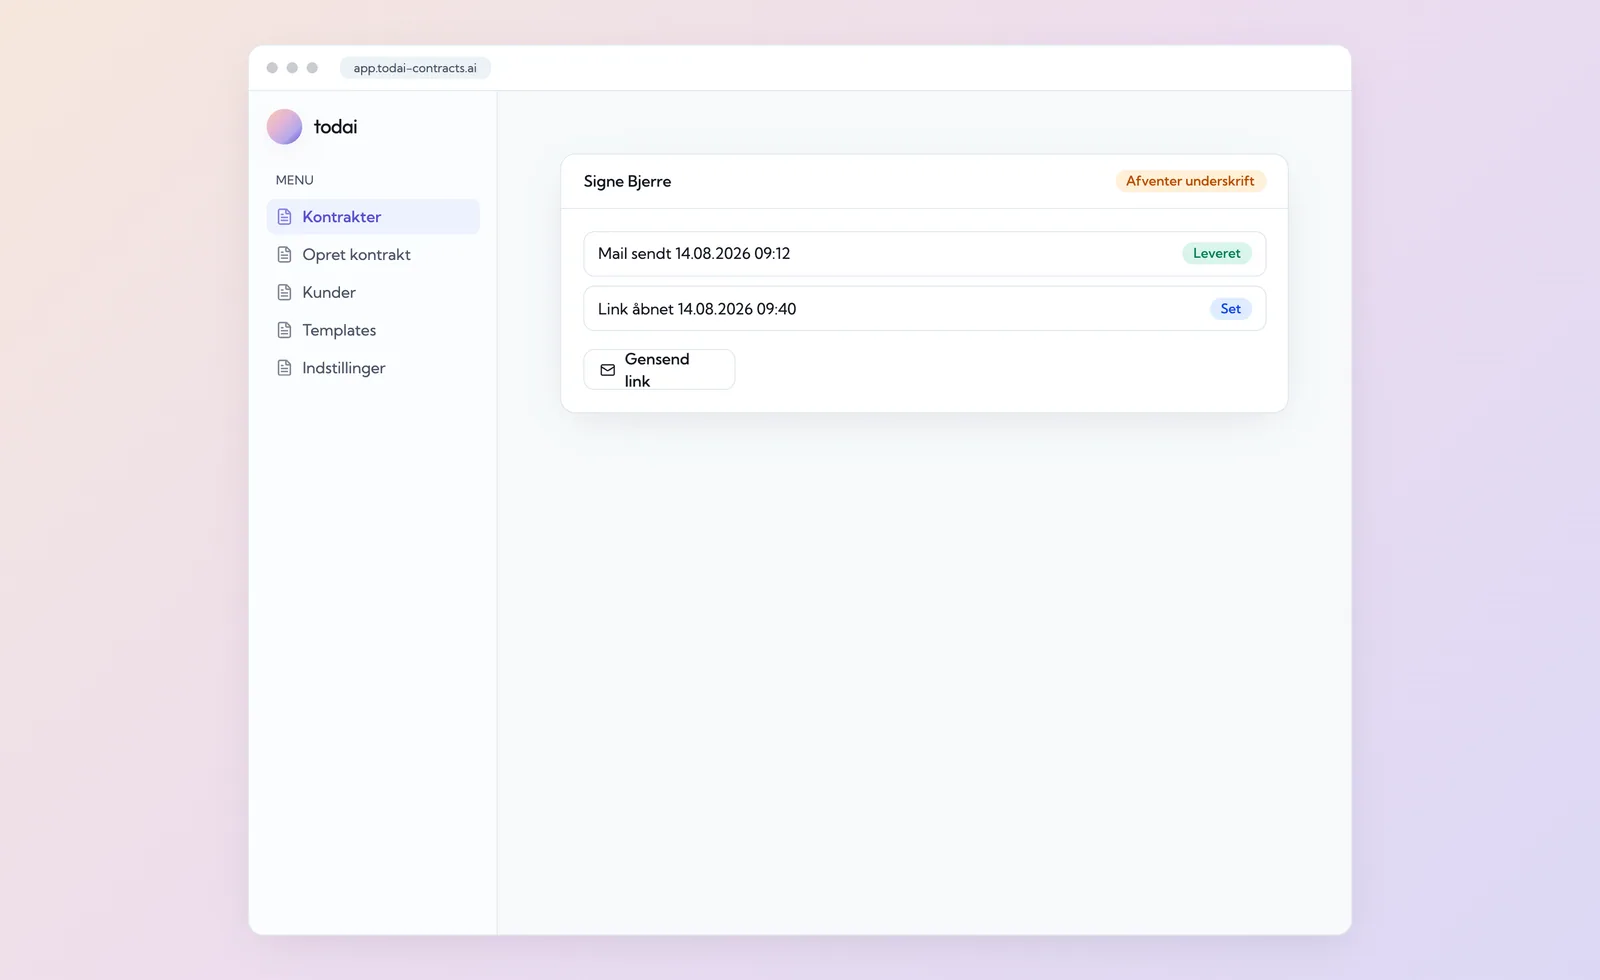Click the todai gradient logo circle
The image size is (1600, 980).
coord(284,127)
